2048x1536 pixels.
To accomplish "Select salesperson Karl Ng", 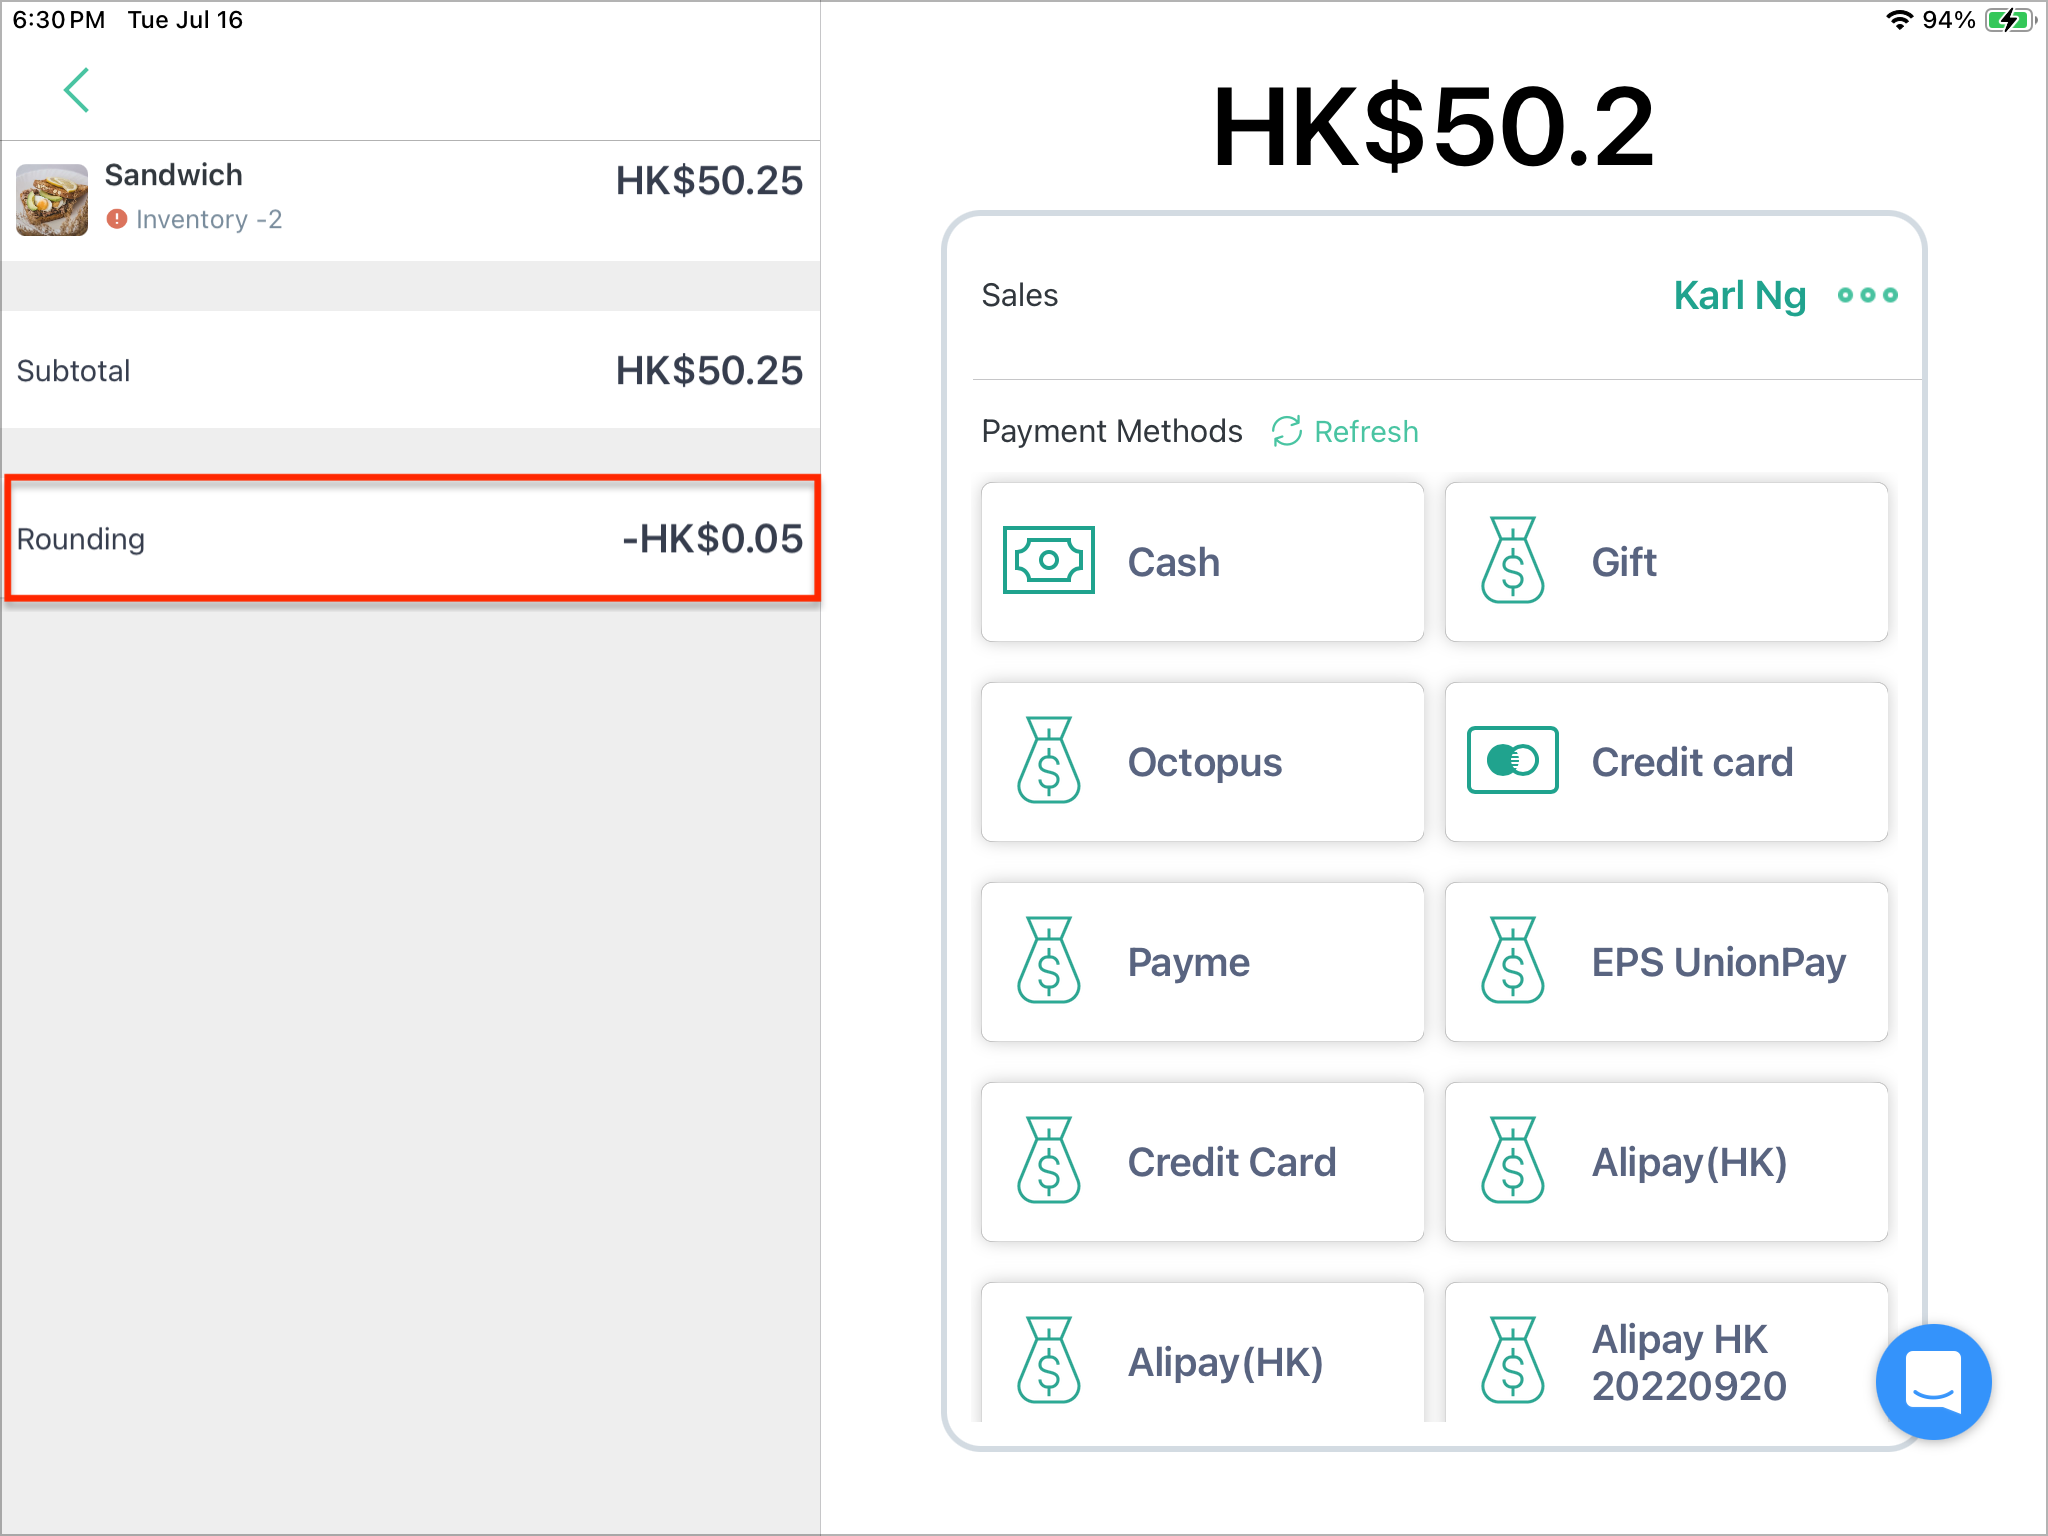I will (1739, 296).
